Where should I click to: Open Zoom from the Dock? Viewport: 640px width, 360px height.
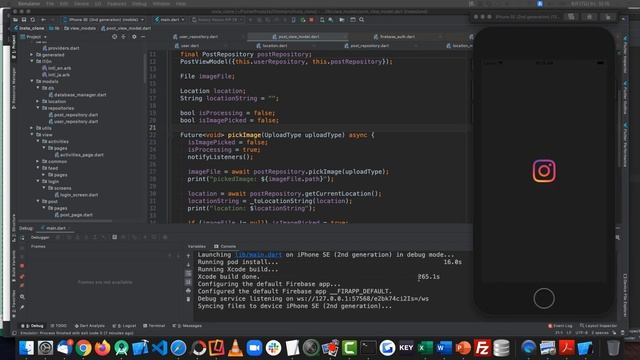click(x=254, y=348)
